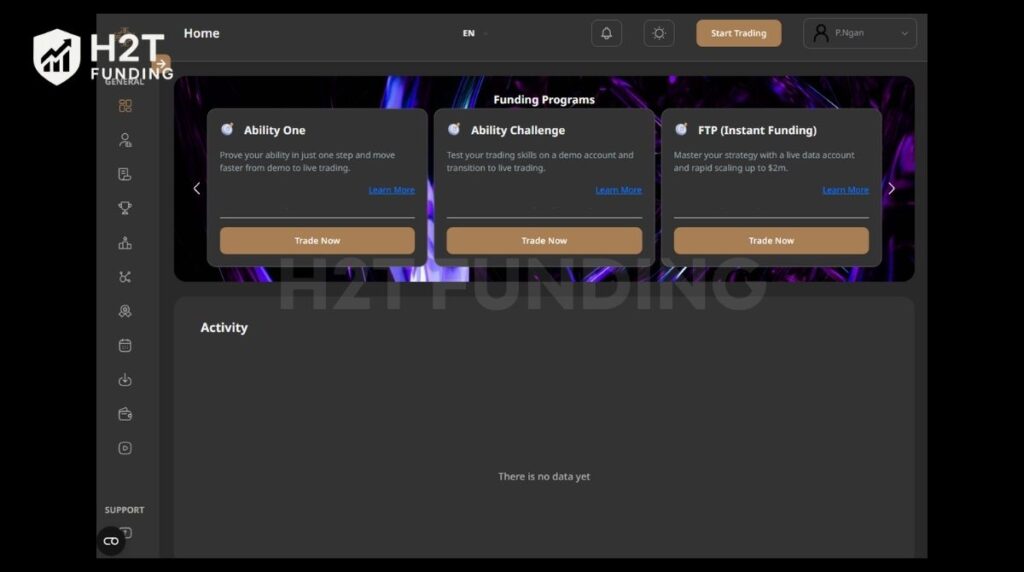
Task: Click the notification bell icon
Action: [x=606, y=33]
